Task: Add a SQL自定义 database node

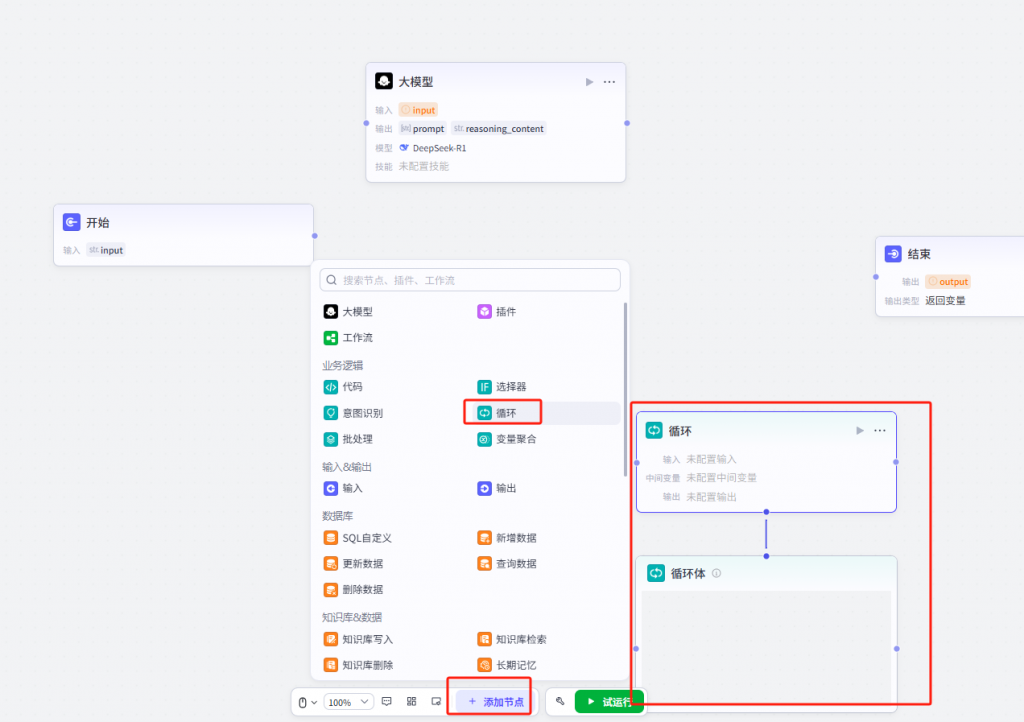Action: point(358,538)
